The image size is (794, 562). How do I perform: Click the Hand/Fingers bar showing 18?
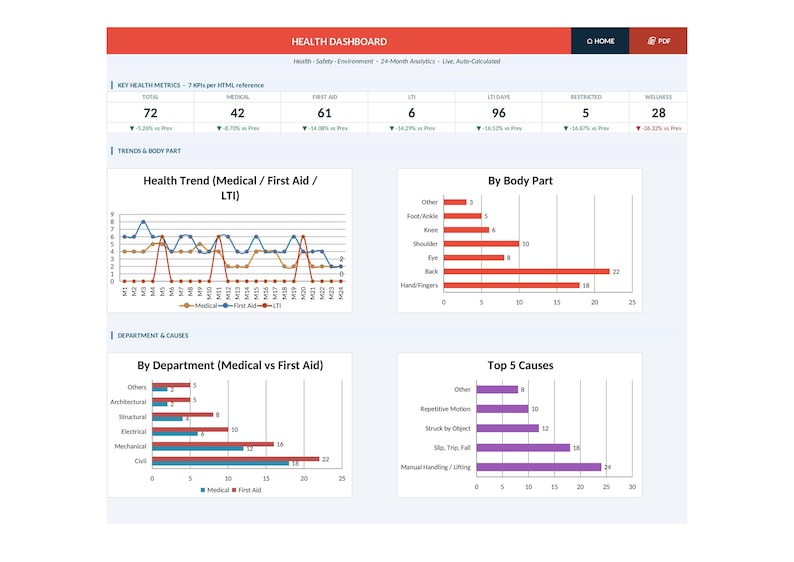point(511,286)
